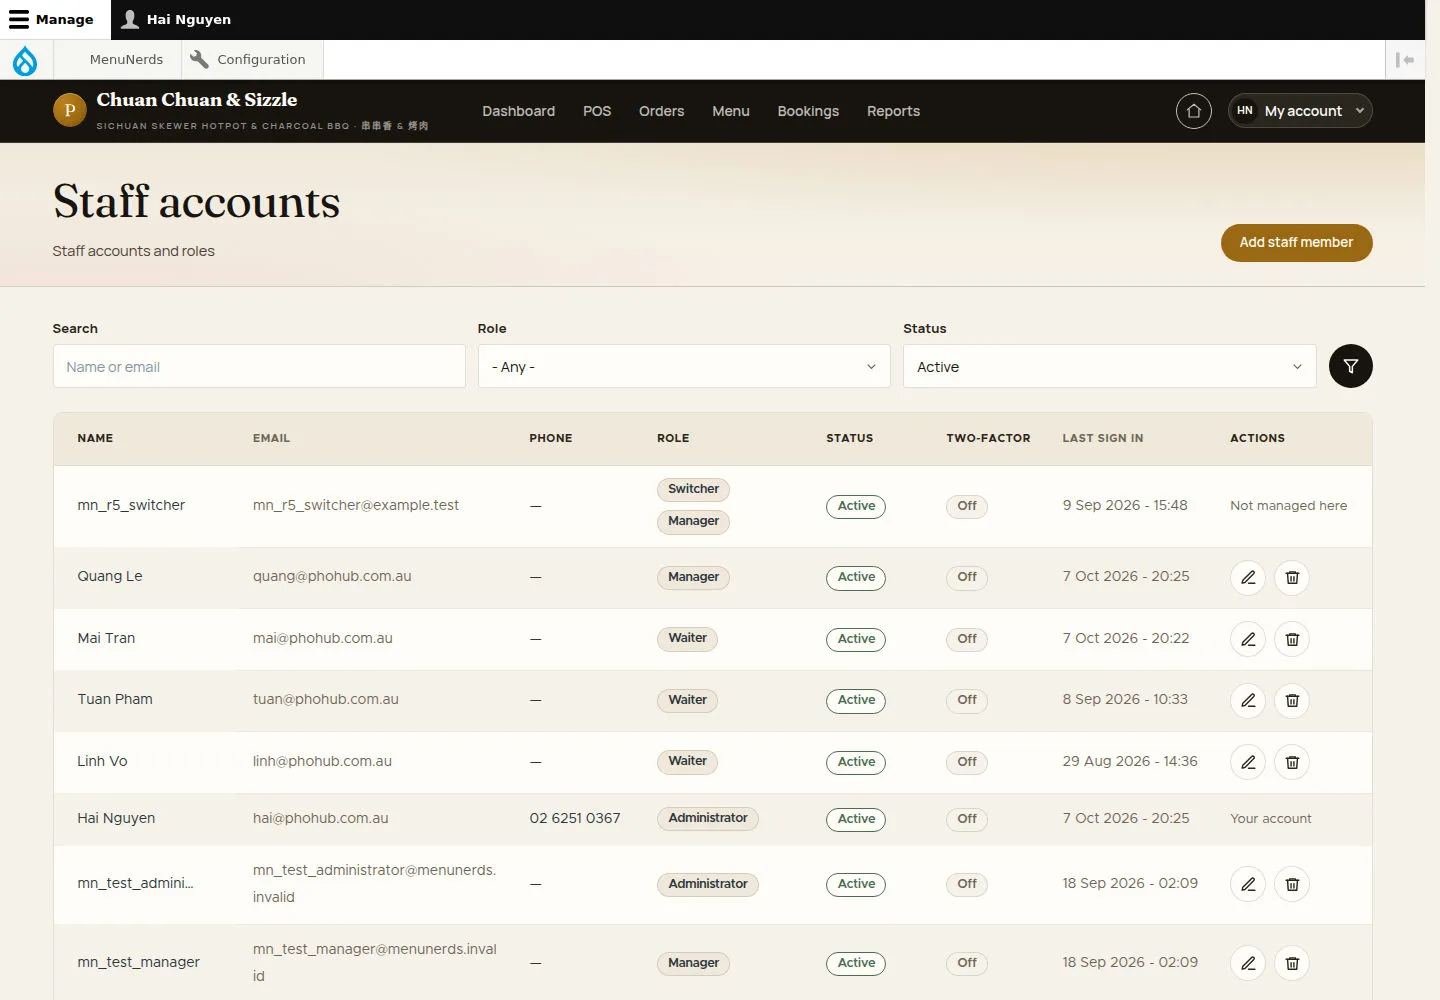Apply filters with the funnel button
Screen dimensions: 1440x1000
pos(1350,366)
